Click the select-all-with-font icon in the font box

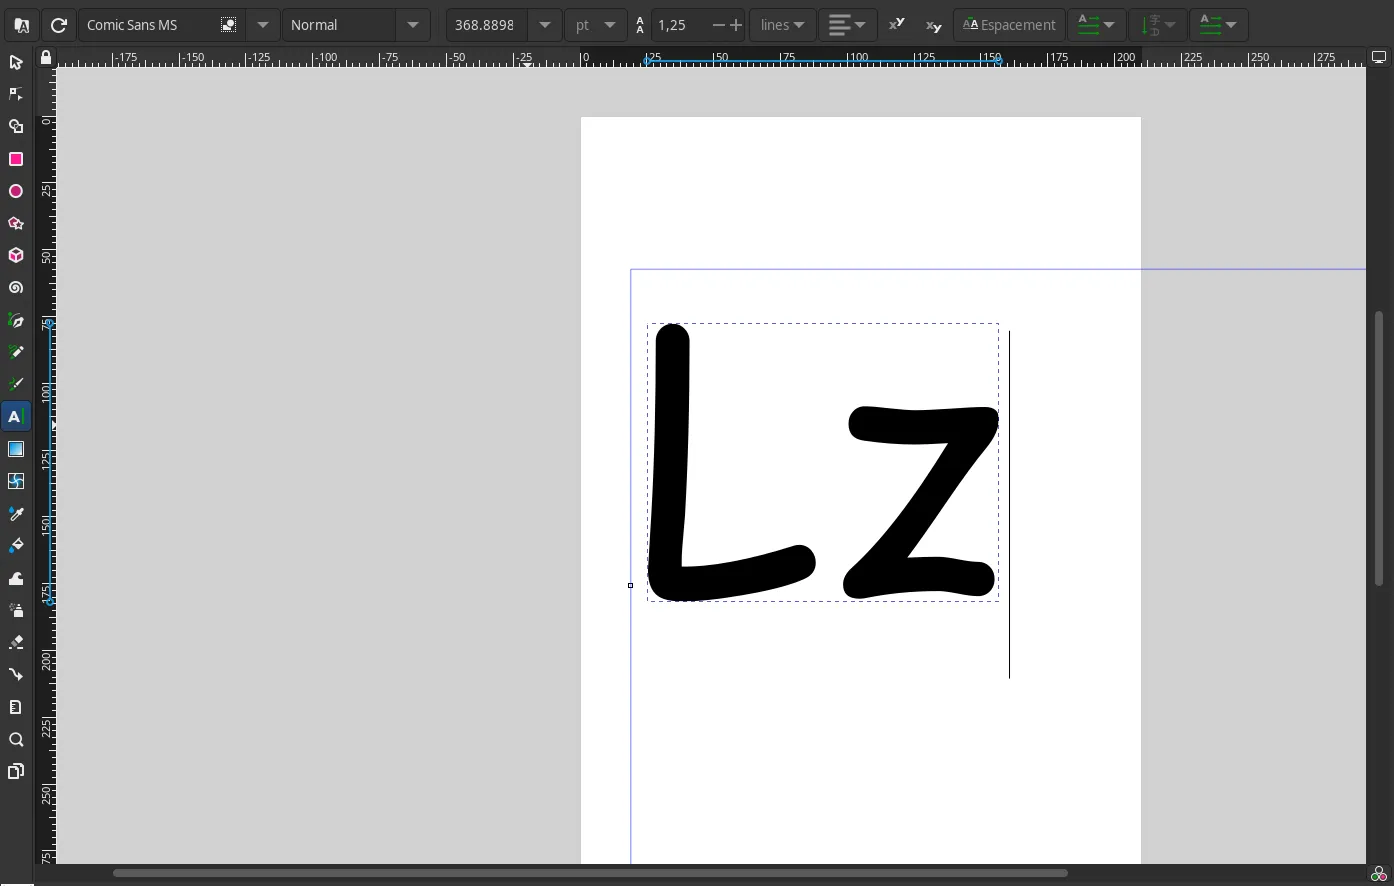pos(229,25)
